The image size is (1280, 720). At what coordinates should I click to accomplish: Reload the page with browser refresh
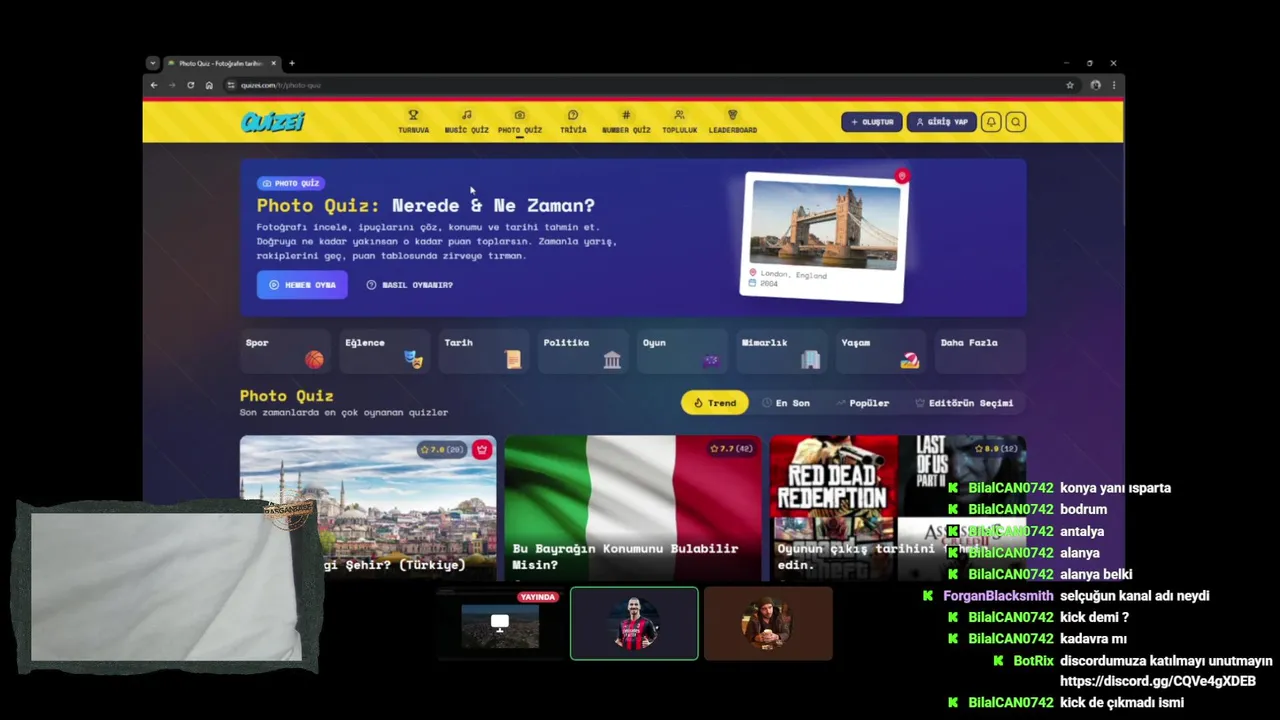[x=190, y=85]
